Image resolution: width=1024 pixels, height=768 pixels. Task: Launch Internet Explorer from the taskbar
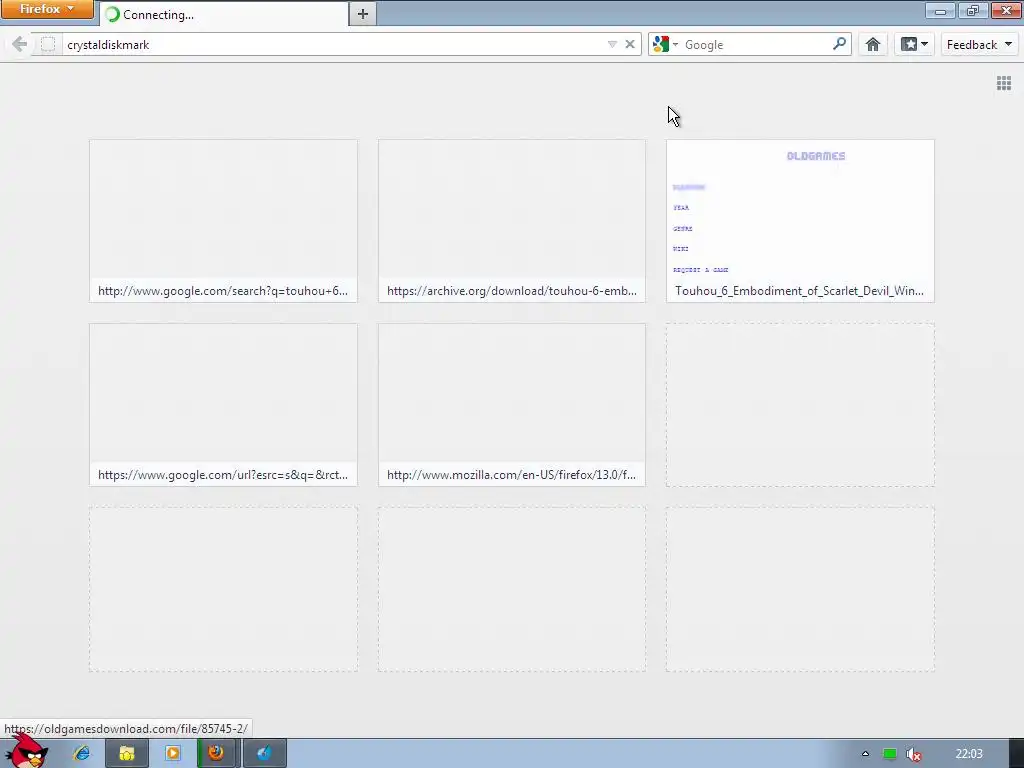pos(82,753)
